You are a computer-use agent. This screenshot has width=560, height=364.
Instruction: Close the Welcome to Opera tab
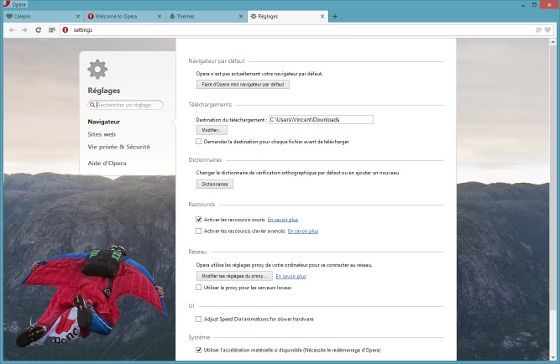[159, 16]
